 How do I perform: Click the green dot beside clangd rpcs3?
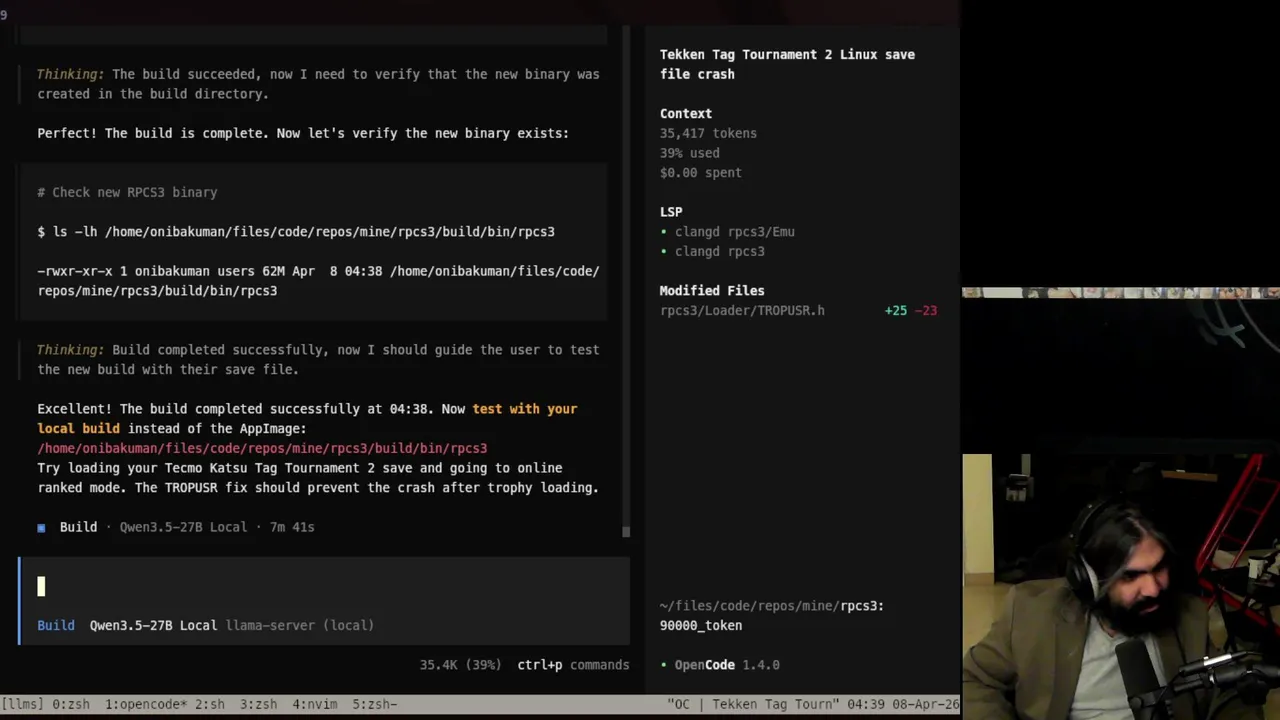click(x=664, y=252)
